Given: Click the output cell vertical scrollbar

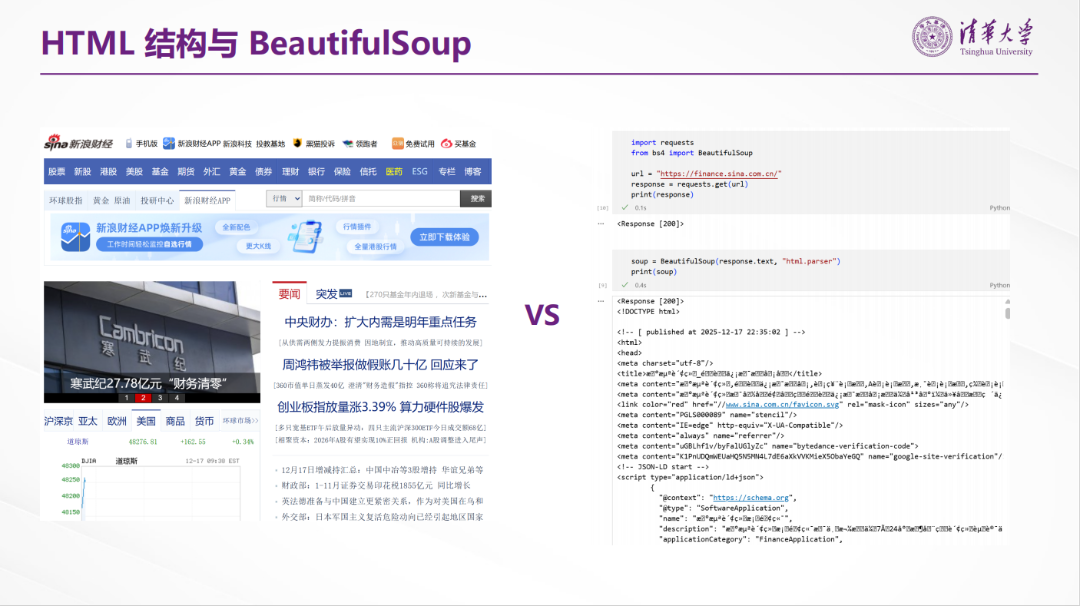Looking at the screenshot, I should [1007, 313].
